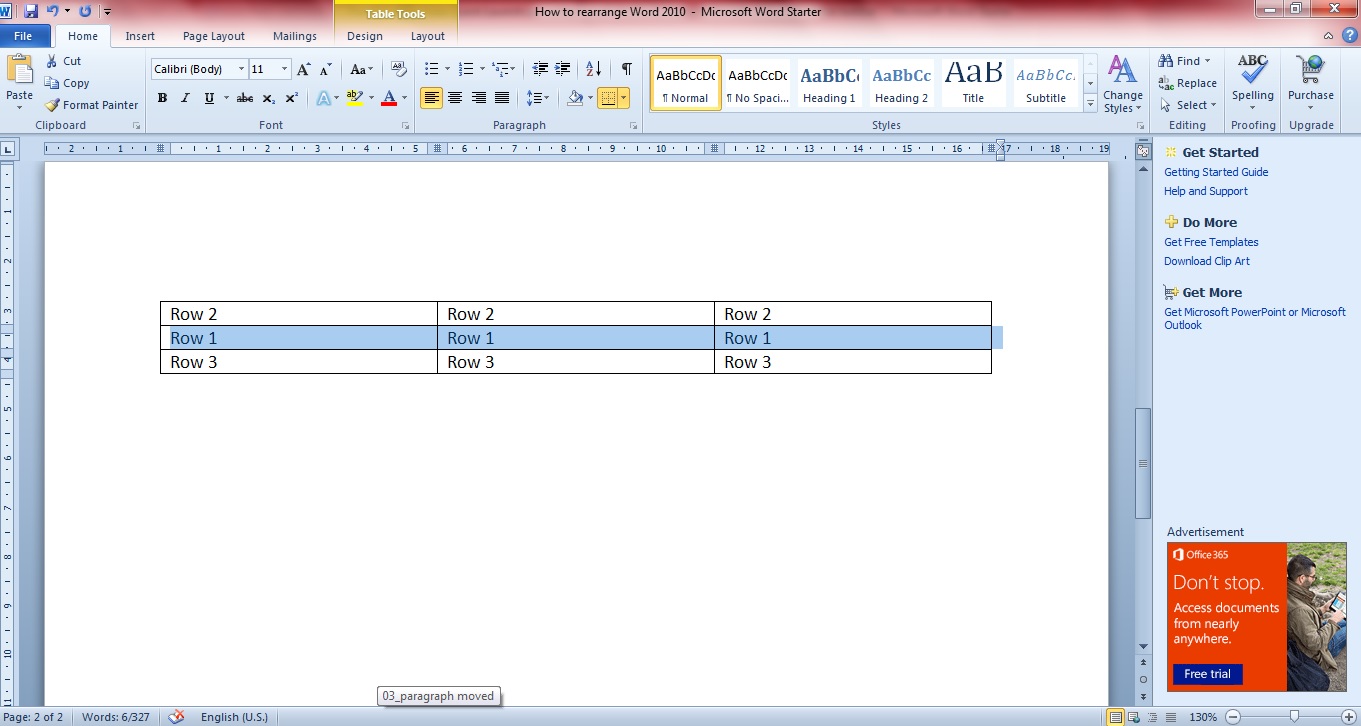Decrease the paragraph indent
1361x726 pixels.
click(x=541, y=69)
